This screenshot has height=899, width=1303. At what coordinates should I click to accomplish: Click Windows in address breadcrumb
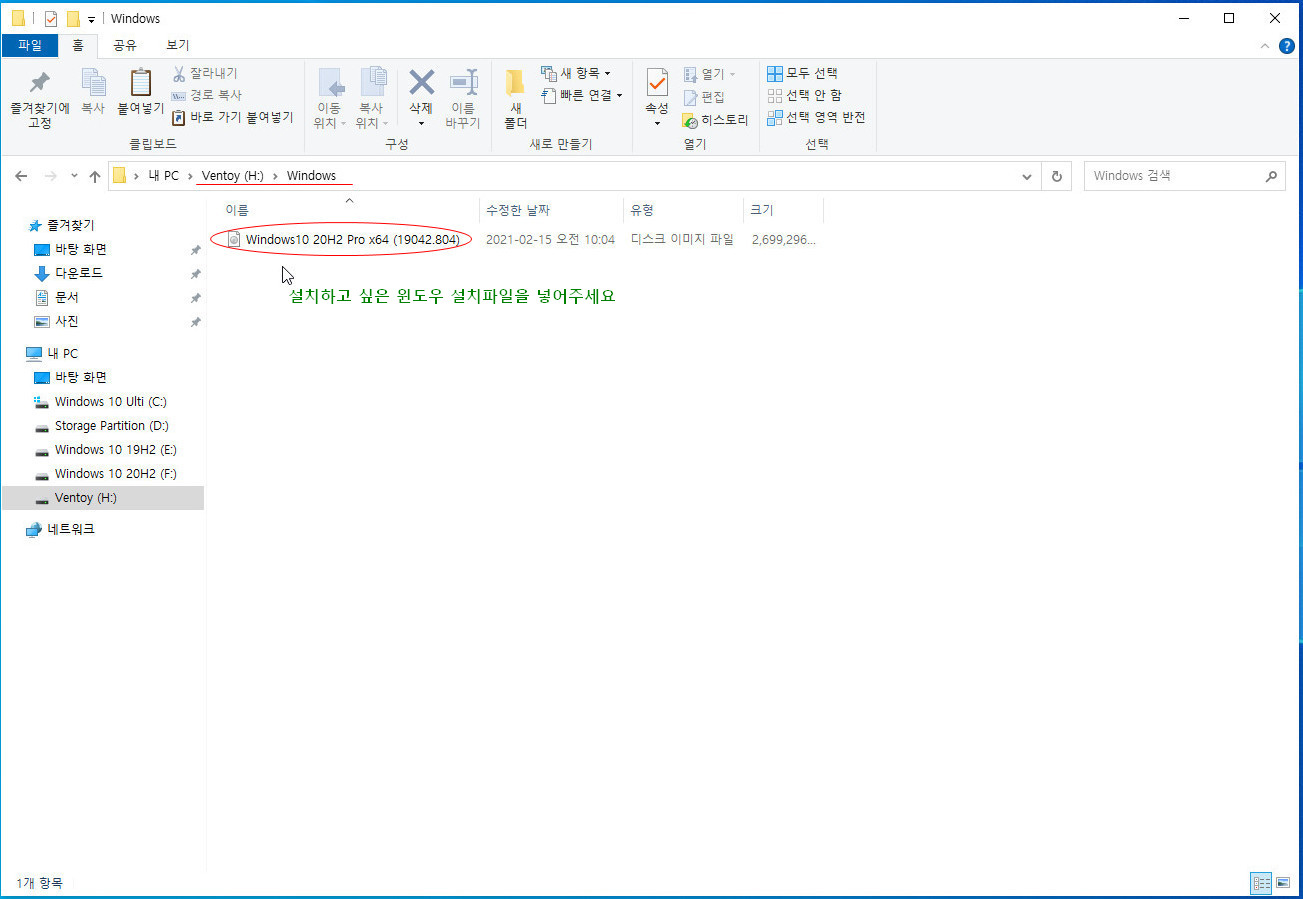click(311, 176)
